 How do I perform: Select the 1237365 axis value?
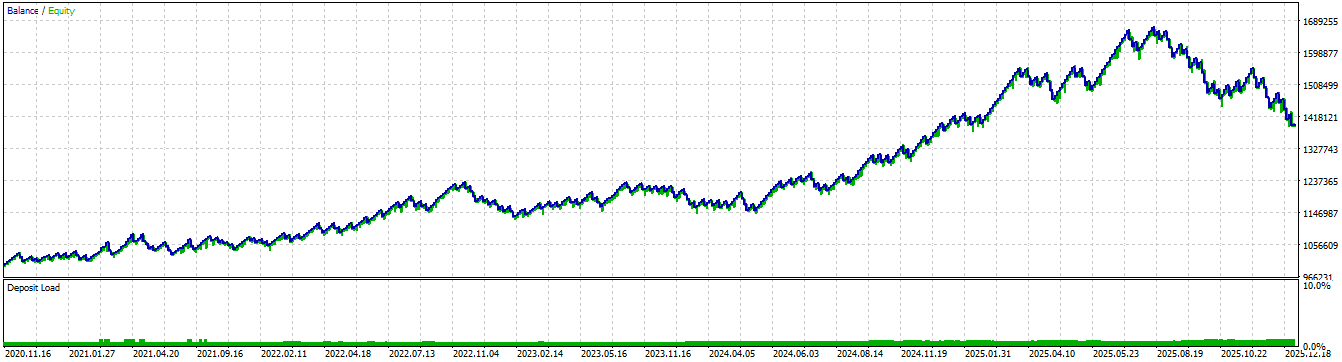pyautogui.click(x=1320, y=181)
